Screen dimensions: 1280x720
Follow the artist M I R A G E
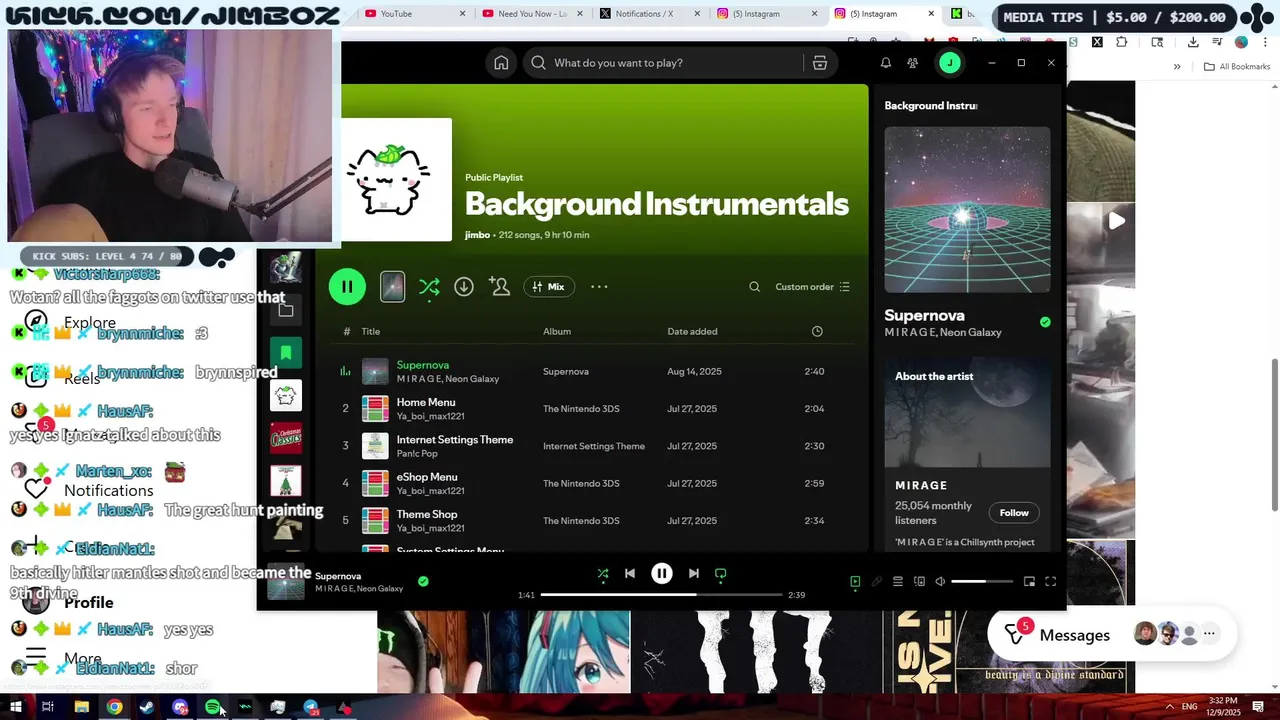(1014, 513)
